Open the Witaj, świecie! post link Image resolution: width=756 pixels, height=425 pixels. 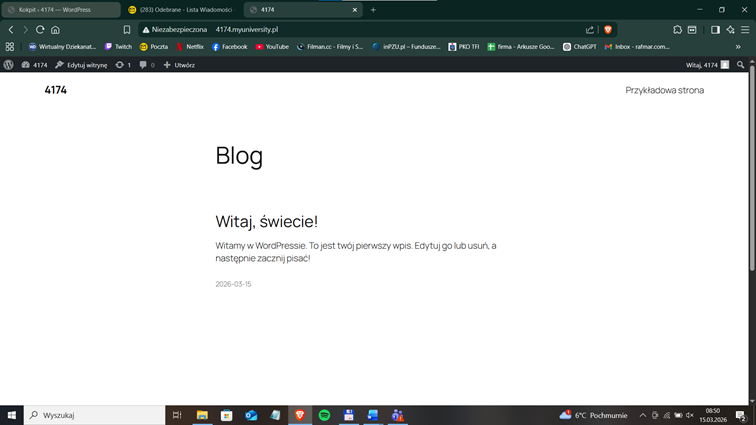(x=266, y=221)
